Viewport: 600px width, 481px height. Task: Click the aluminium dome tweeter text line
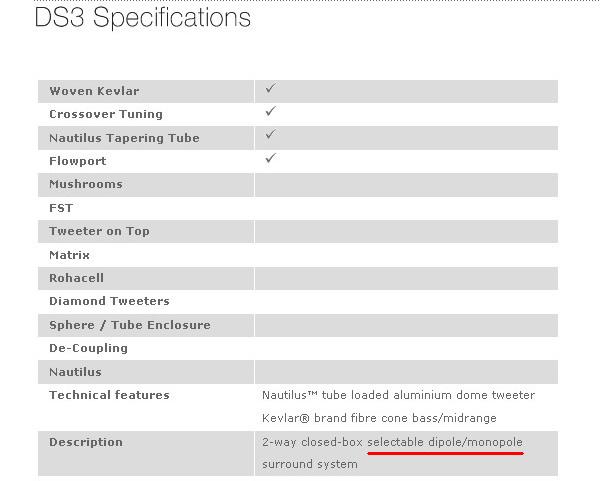(398, 395)
